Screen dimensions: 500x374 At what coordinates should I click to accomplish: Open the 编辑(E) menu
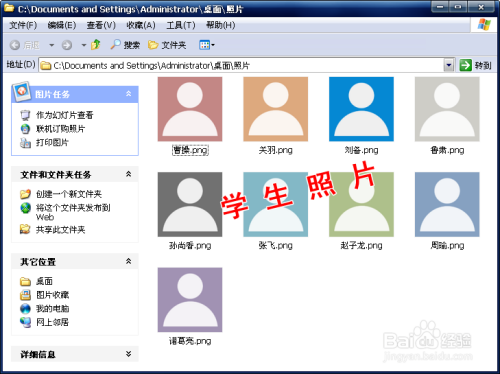click(62, 25)
